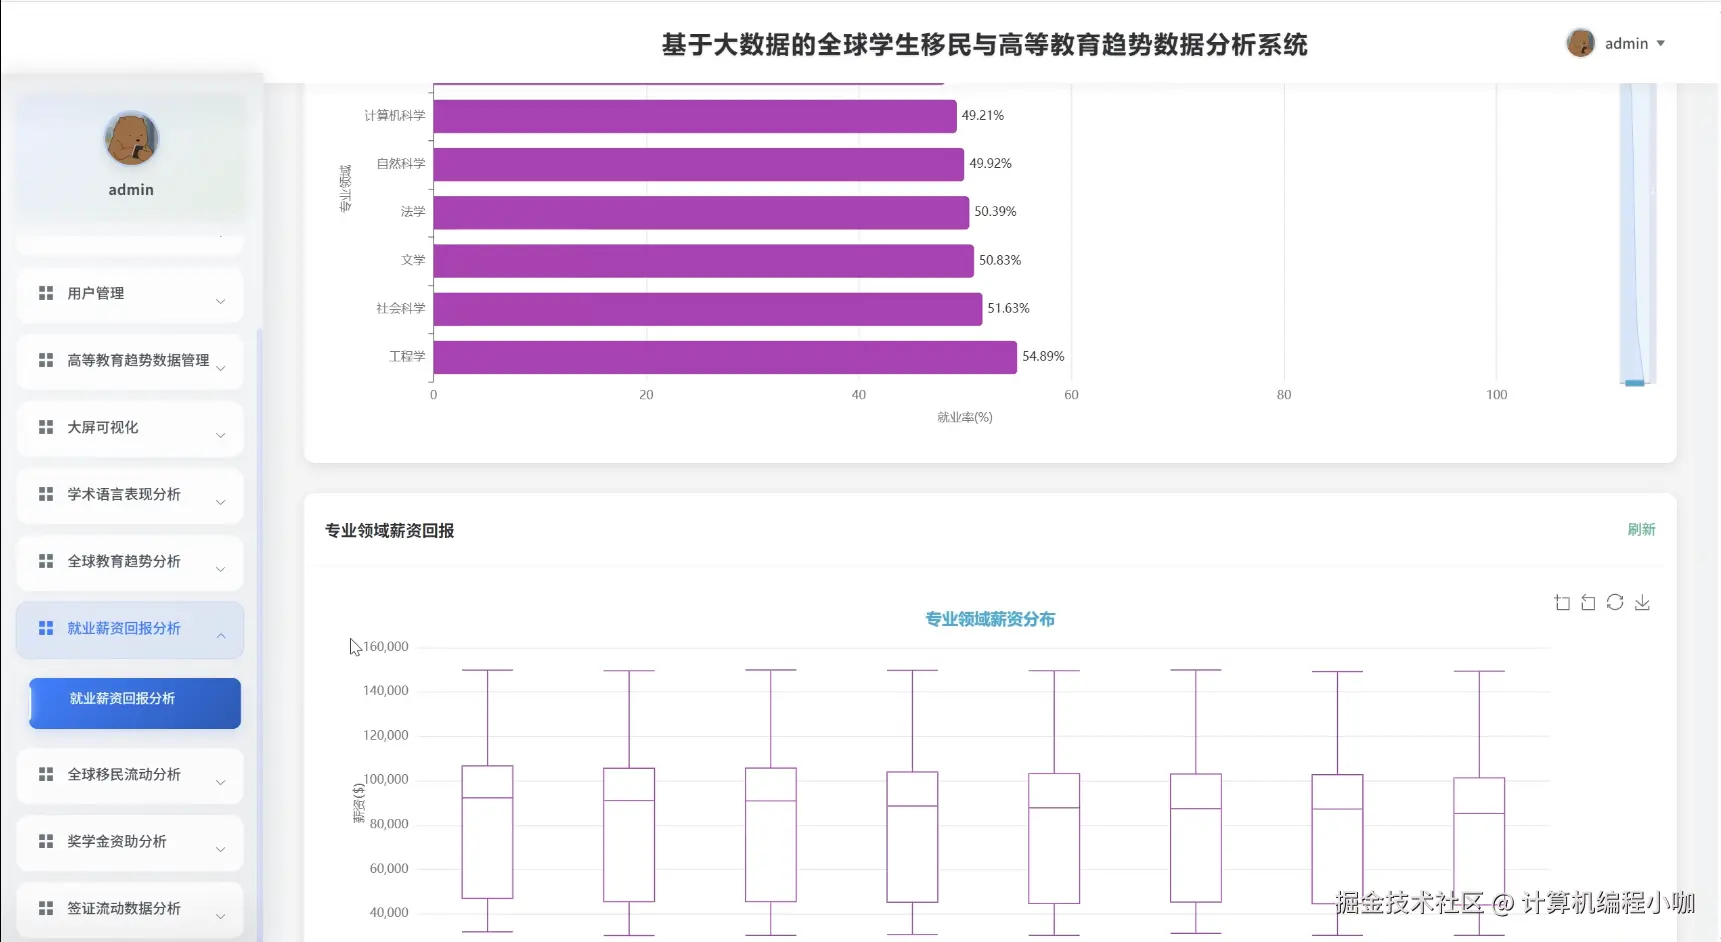The width and height of the screenshot is (1721, 942).
Task: Click the first box in the salary boxplot
Action: [487, 832]
